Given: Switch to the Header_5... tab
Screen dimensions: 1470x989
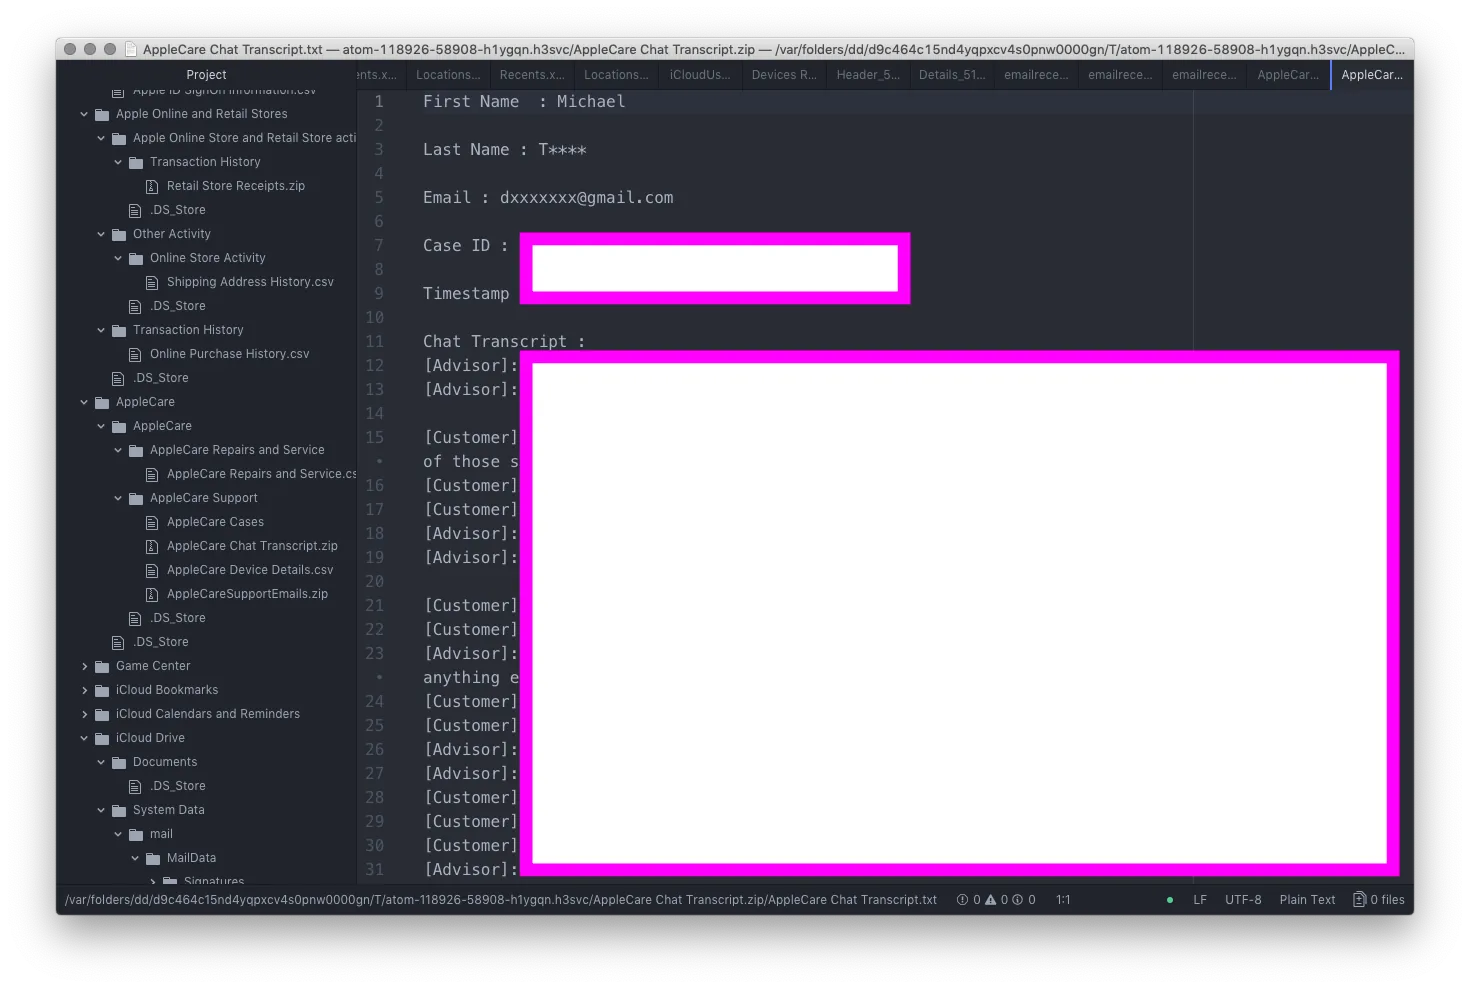Looking at the screenshot, I should [x=868, y=75].
